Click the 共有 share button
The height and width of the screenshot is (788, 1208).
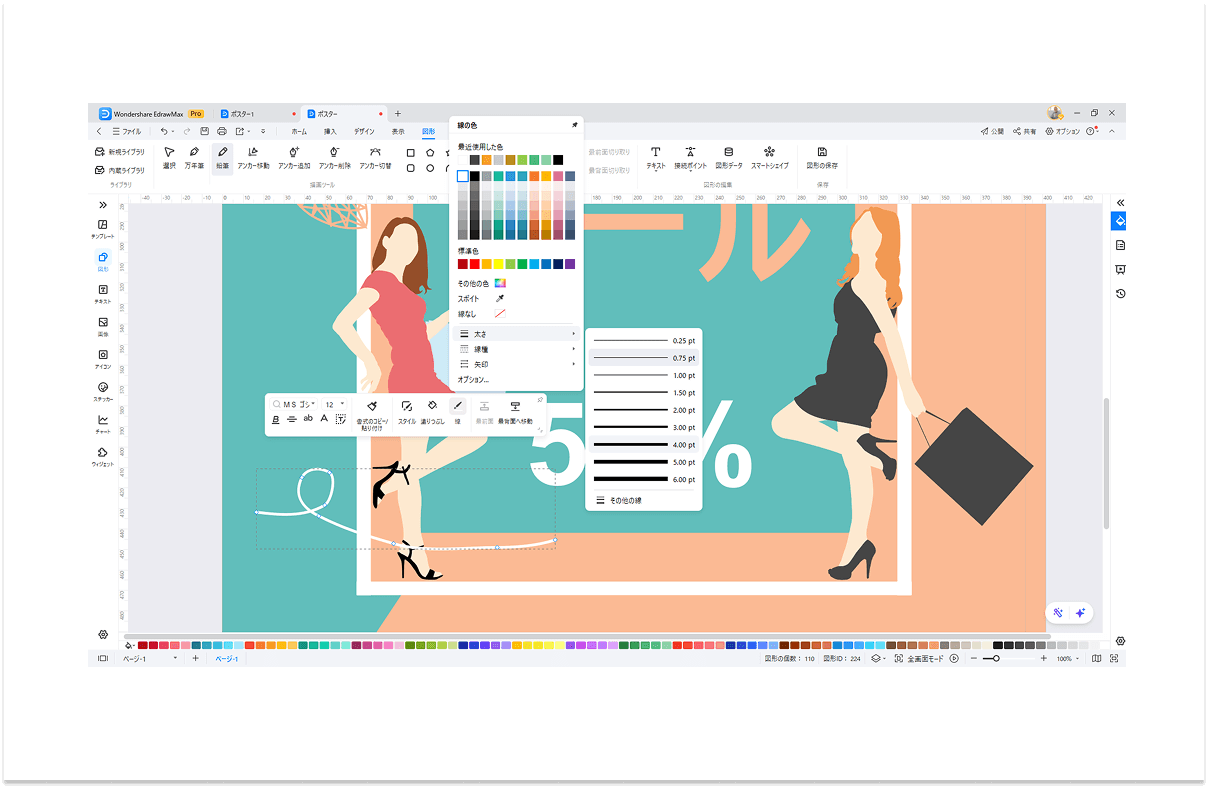click(x=1023, y=131)
